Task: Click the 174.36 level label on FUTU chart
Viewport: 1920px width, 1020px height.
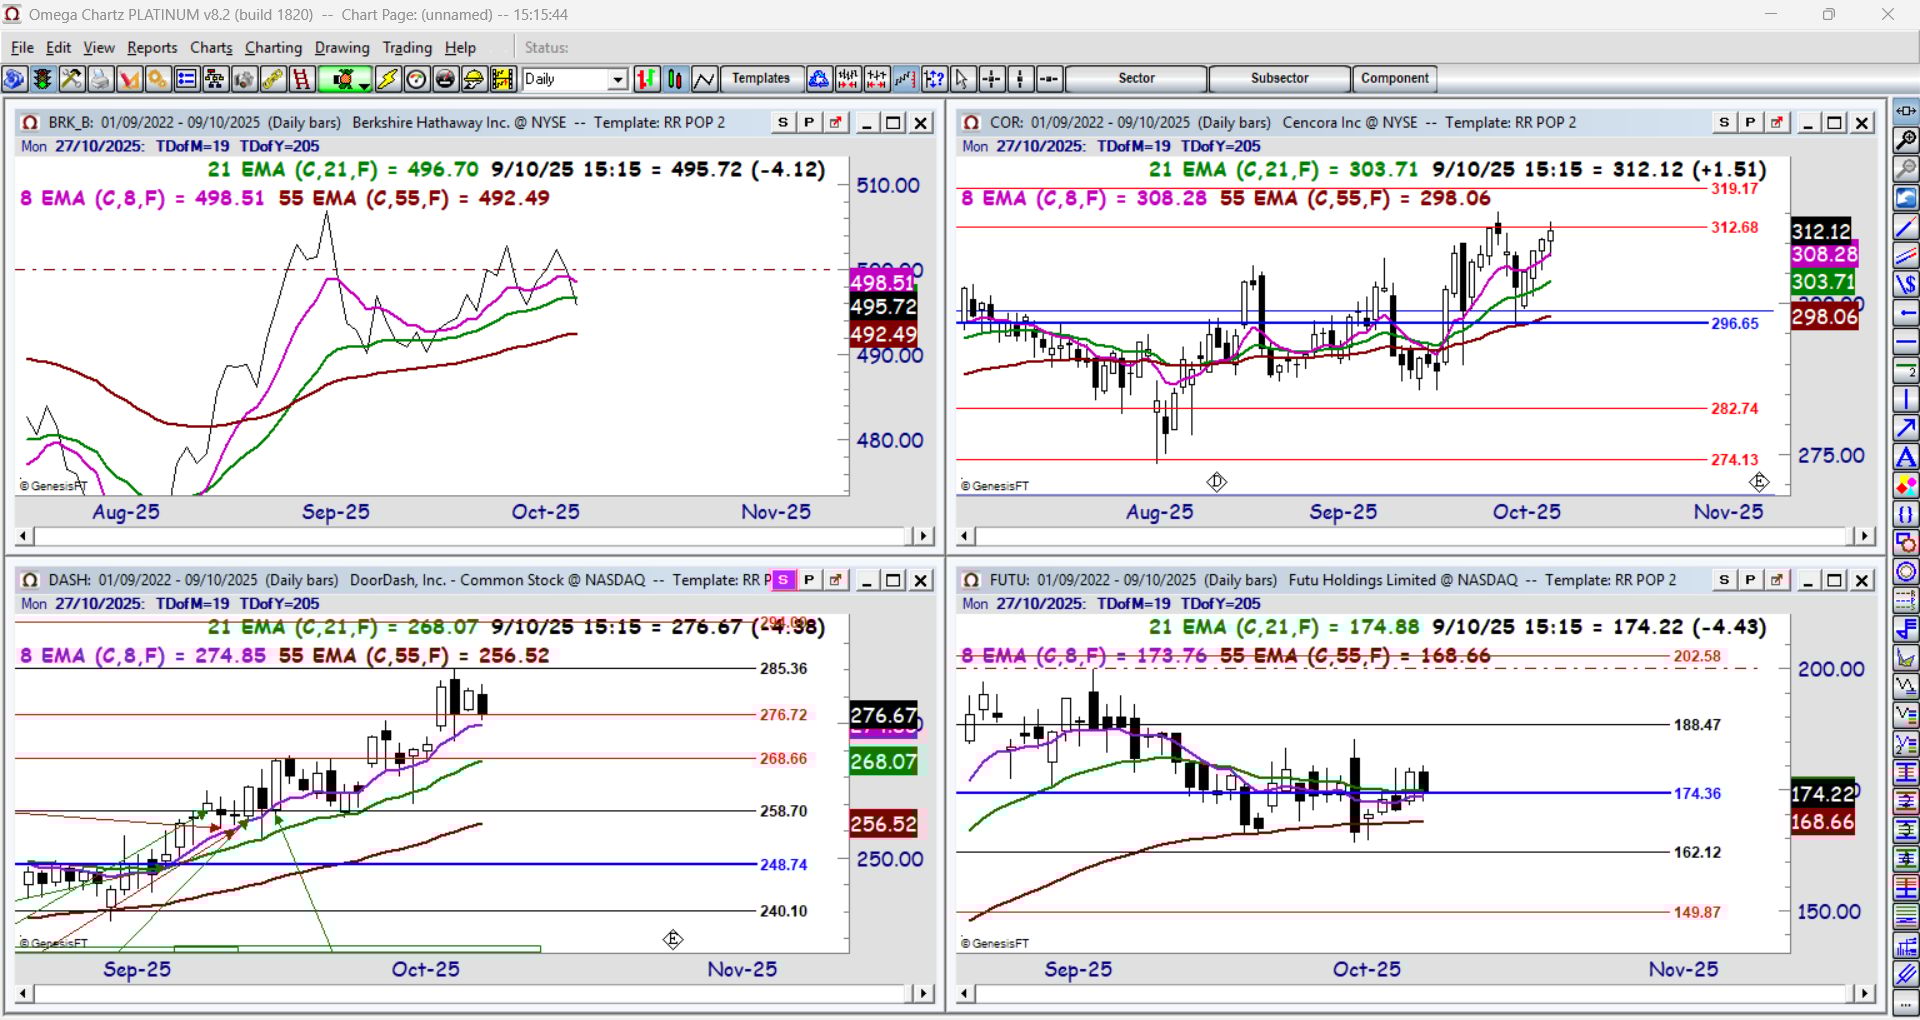Action: [x=1698, y=793]
